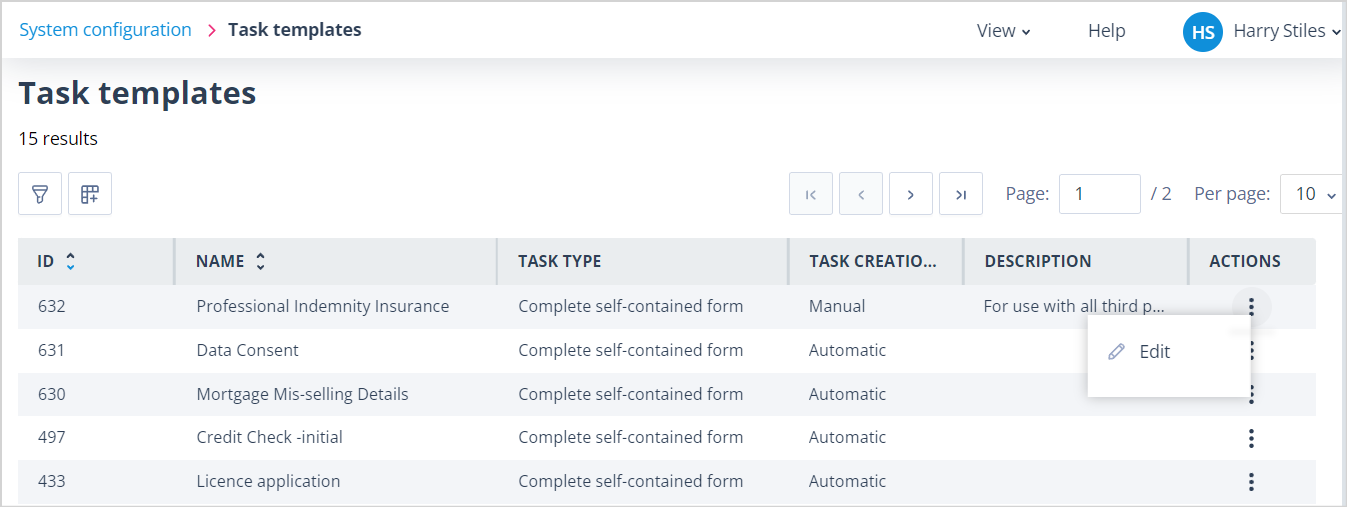Click the ACTIONS column header
This screenshot has width=1347, height=507.
(1245, 261)
